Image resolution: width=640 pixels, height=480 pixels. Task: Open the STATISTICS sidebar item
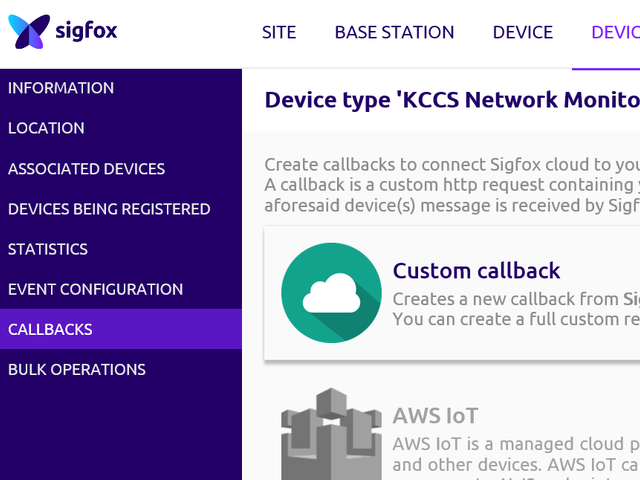coord(48,249)
